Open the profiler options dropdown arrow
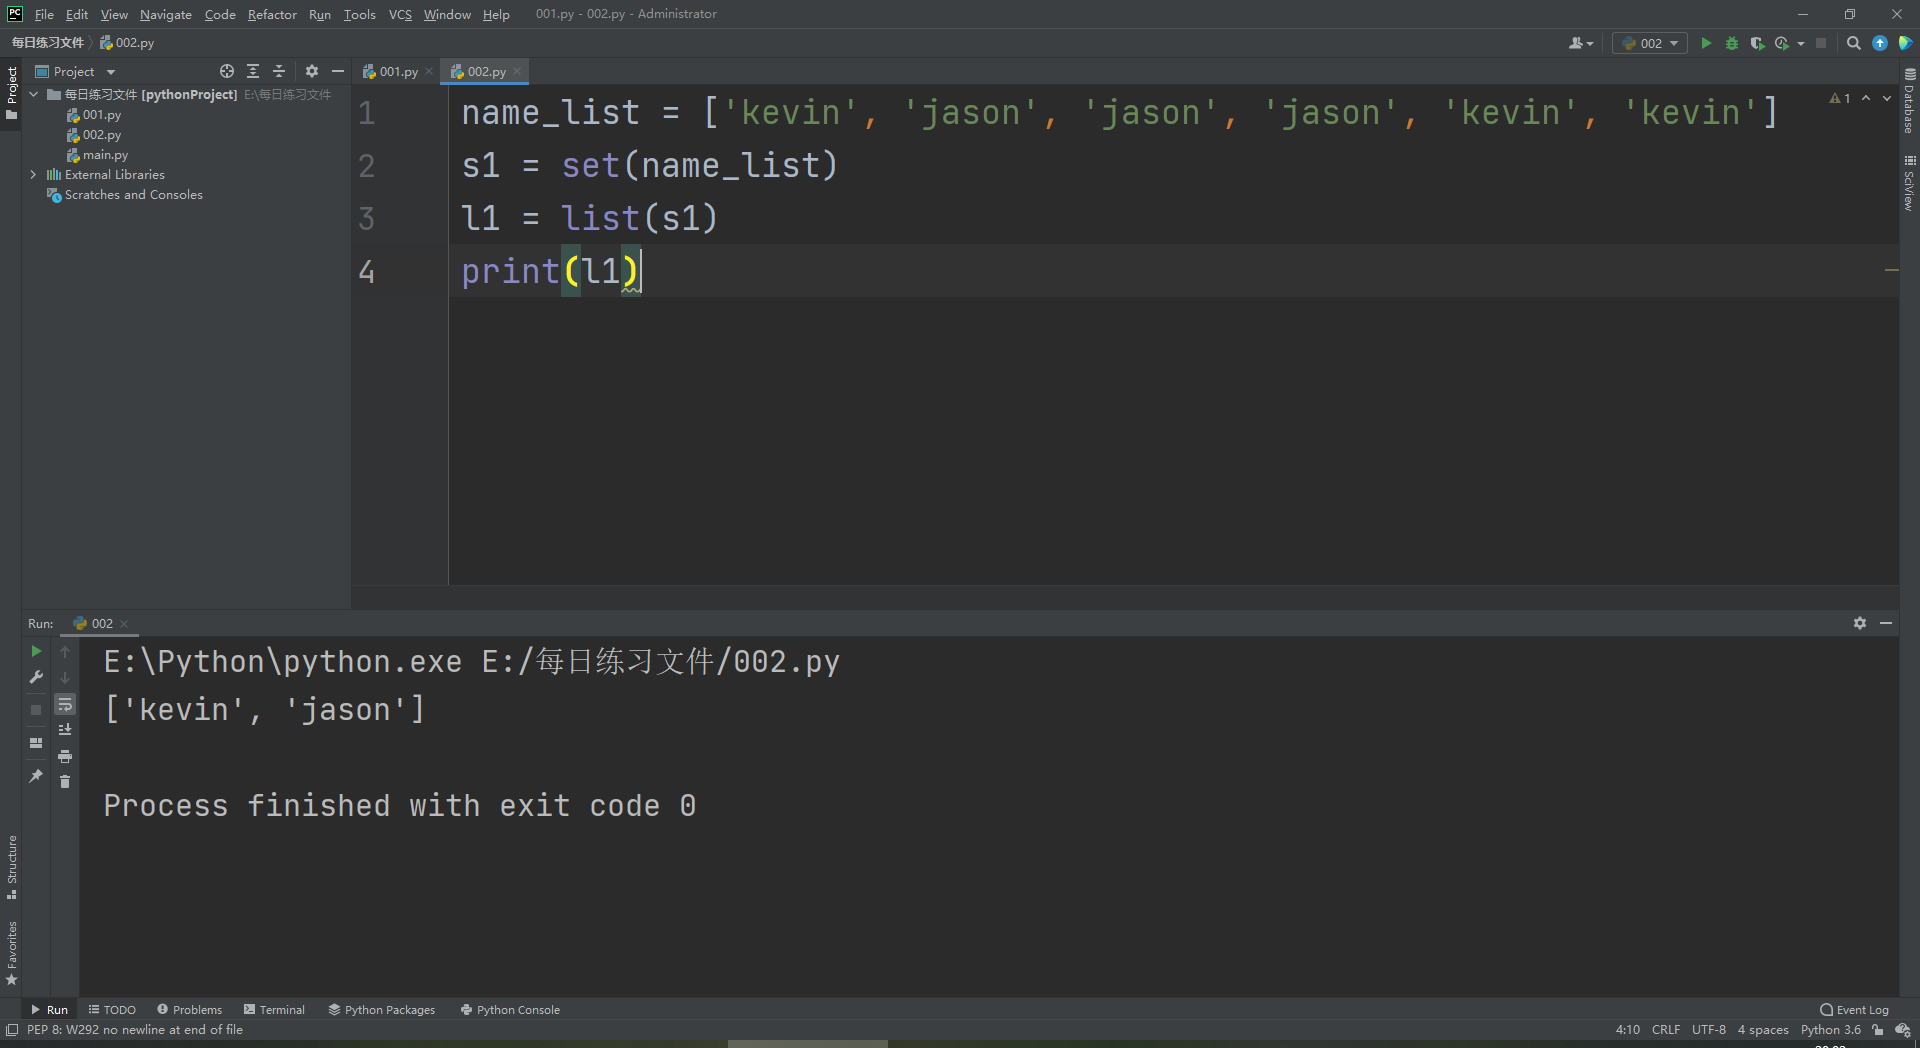This screenshot has width=1920, height=1048. click(x=1801, y=43)
